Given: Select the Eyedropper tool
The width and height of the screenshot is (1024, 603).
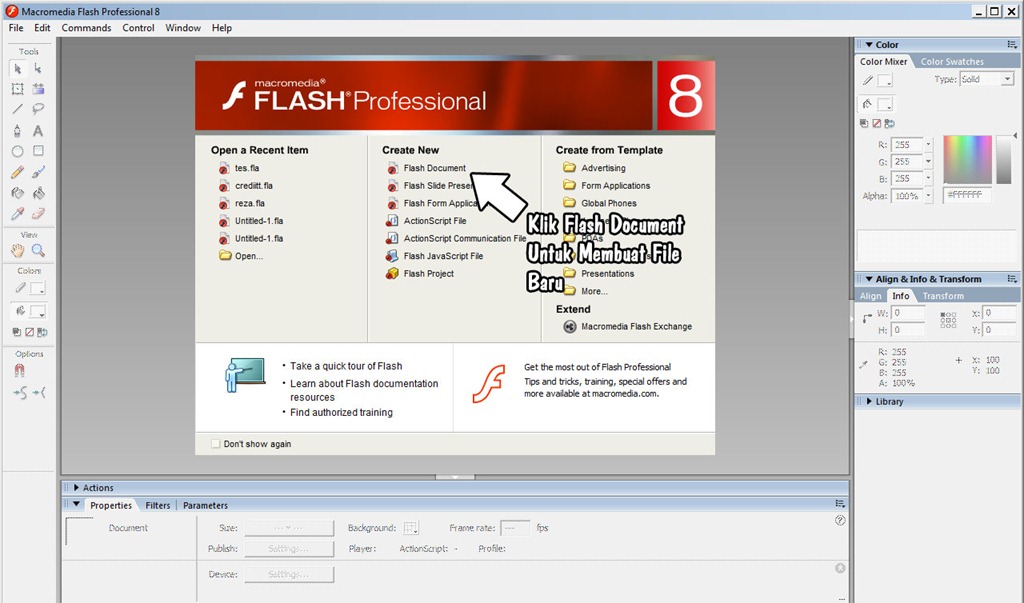Looking at the screenshot, I should [18, 214].
